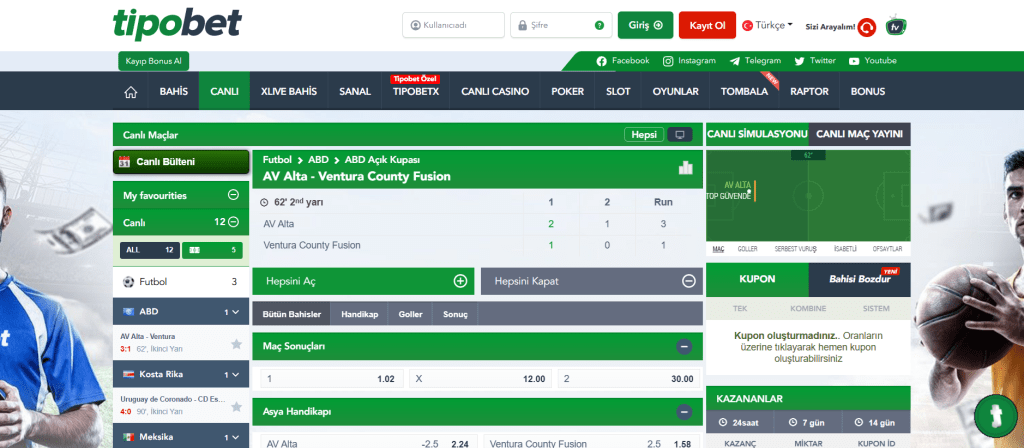
Task: Switch to the Handikap bets tab
Action: tap(359, 314)
